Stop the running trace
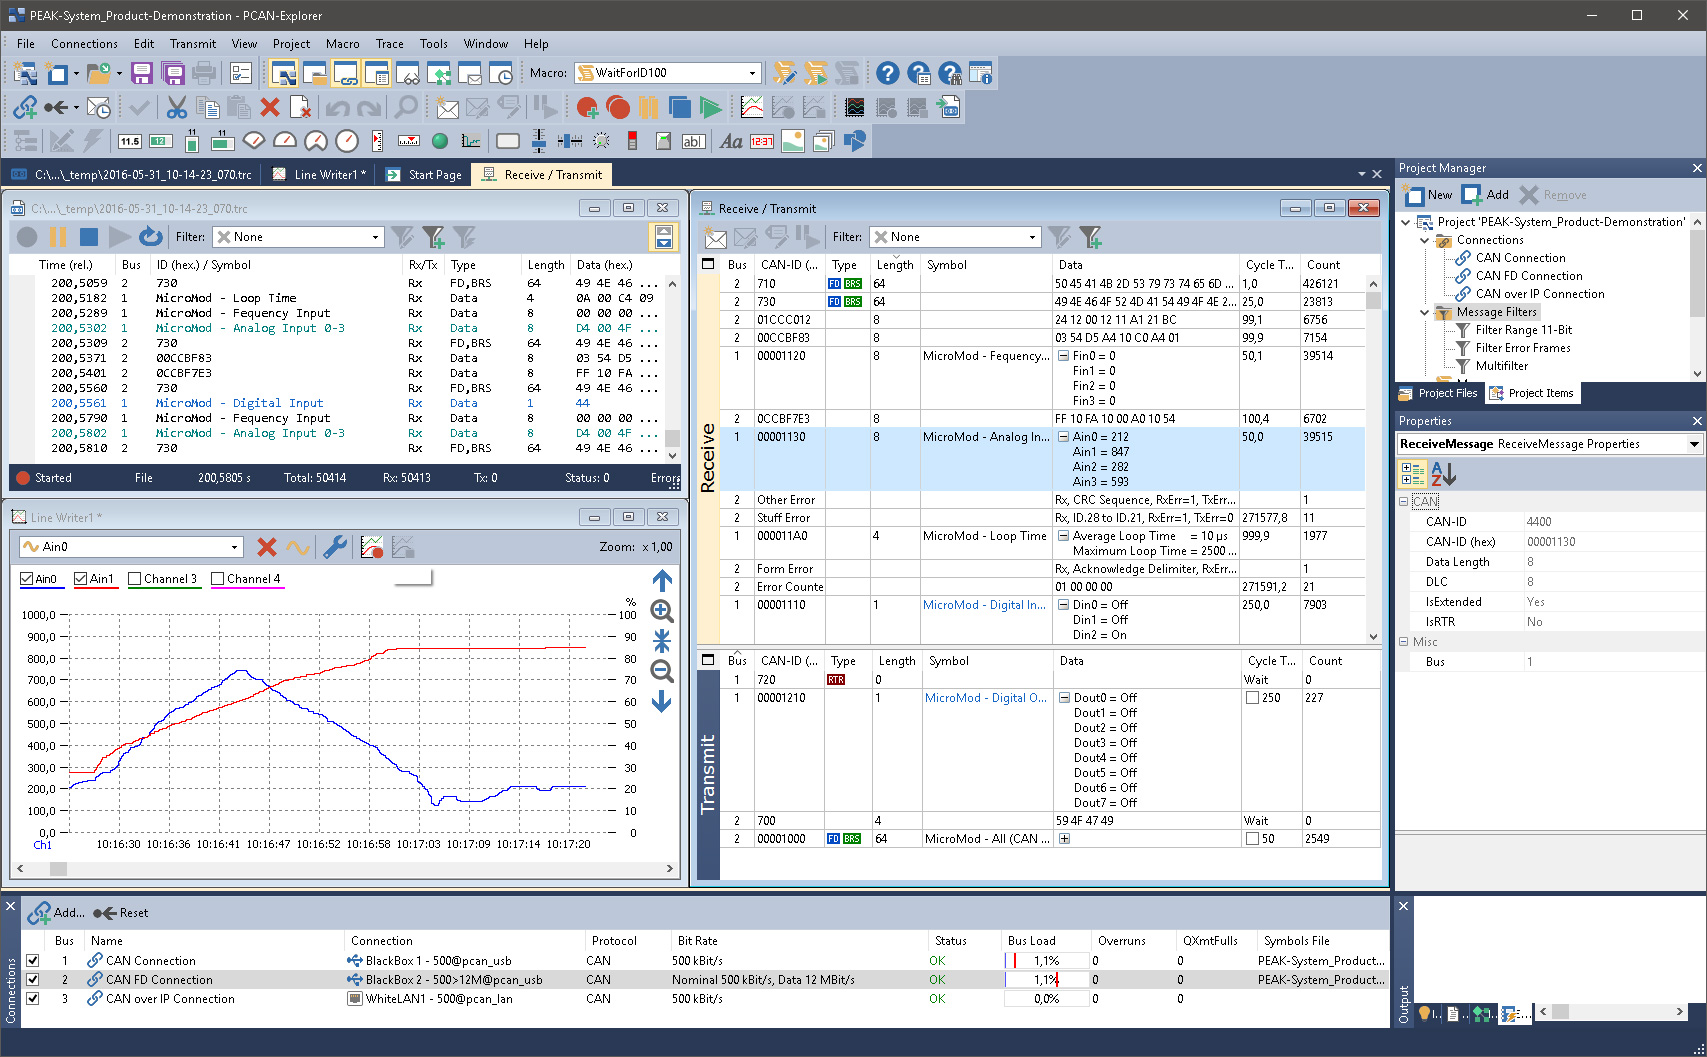The width and height of the screenshot is (1707, 1057). (x=88, y=236)
